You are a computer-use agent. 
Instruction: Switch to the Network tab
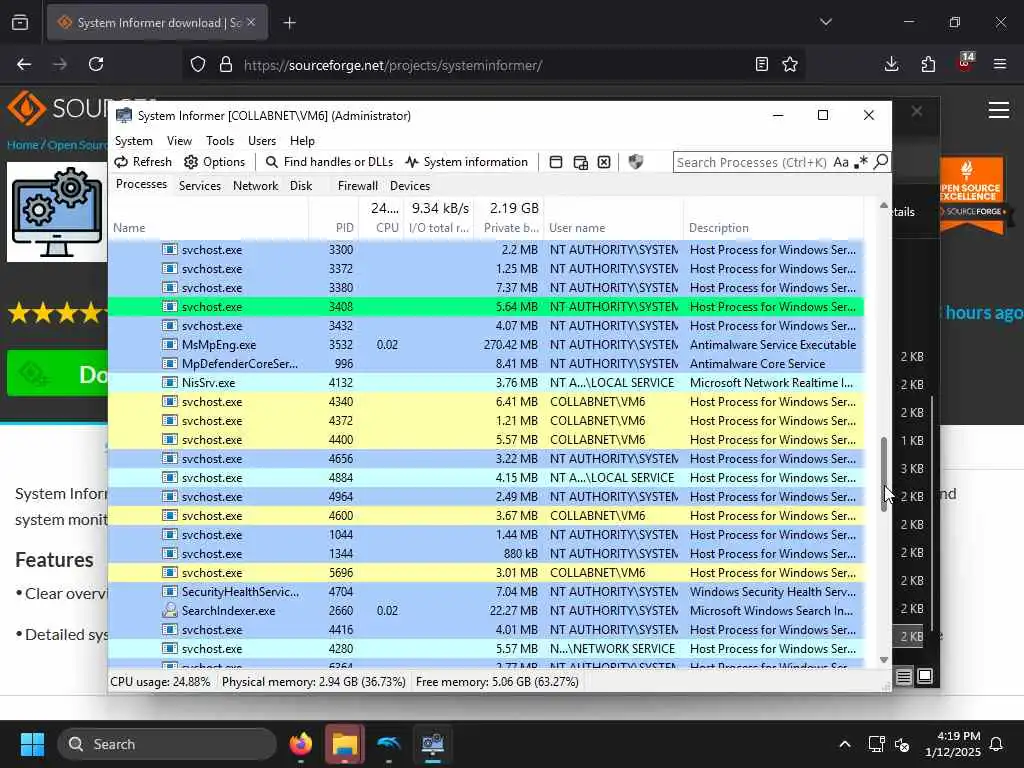(255, 185)
